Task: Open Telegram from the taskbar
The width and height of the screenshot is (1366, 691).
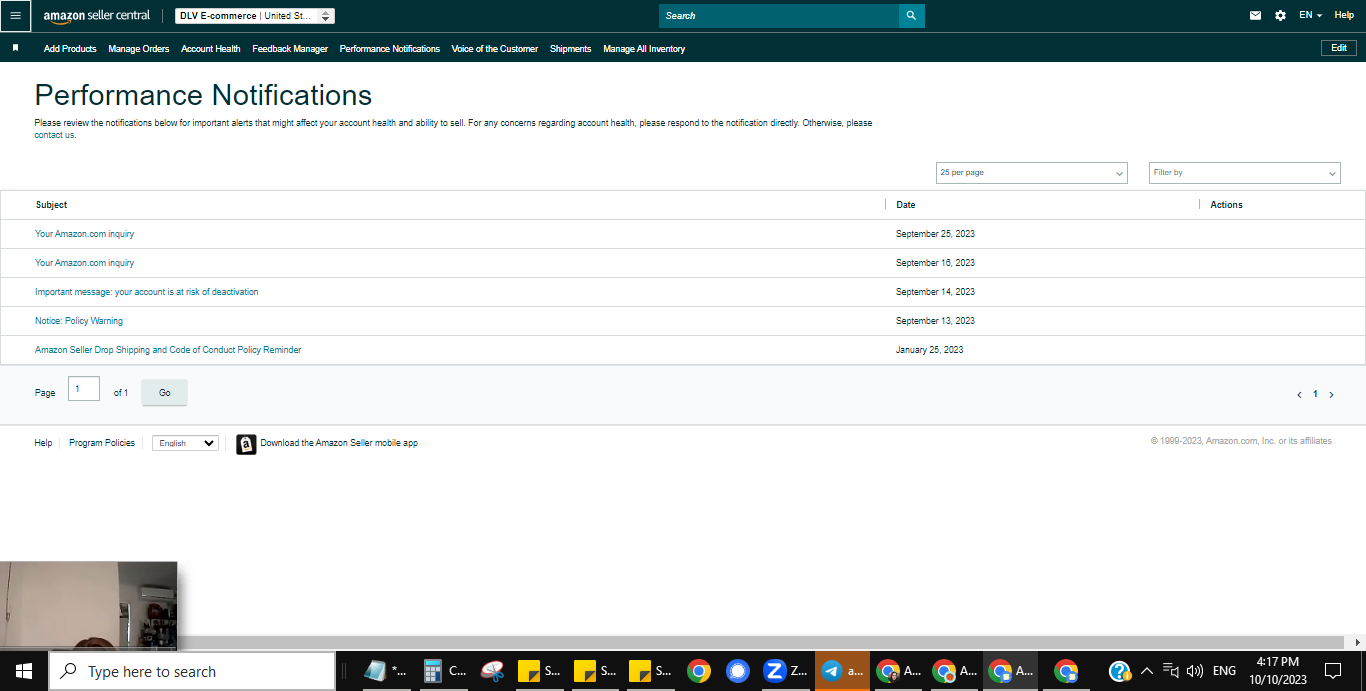Action: coord(842,671)
